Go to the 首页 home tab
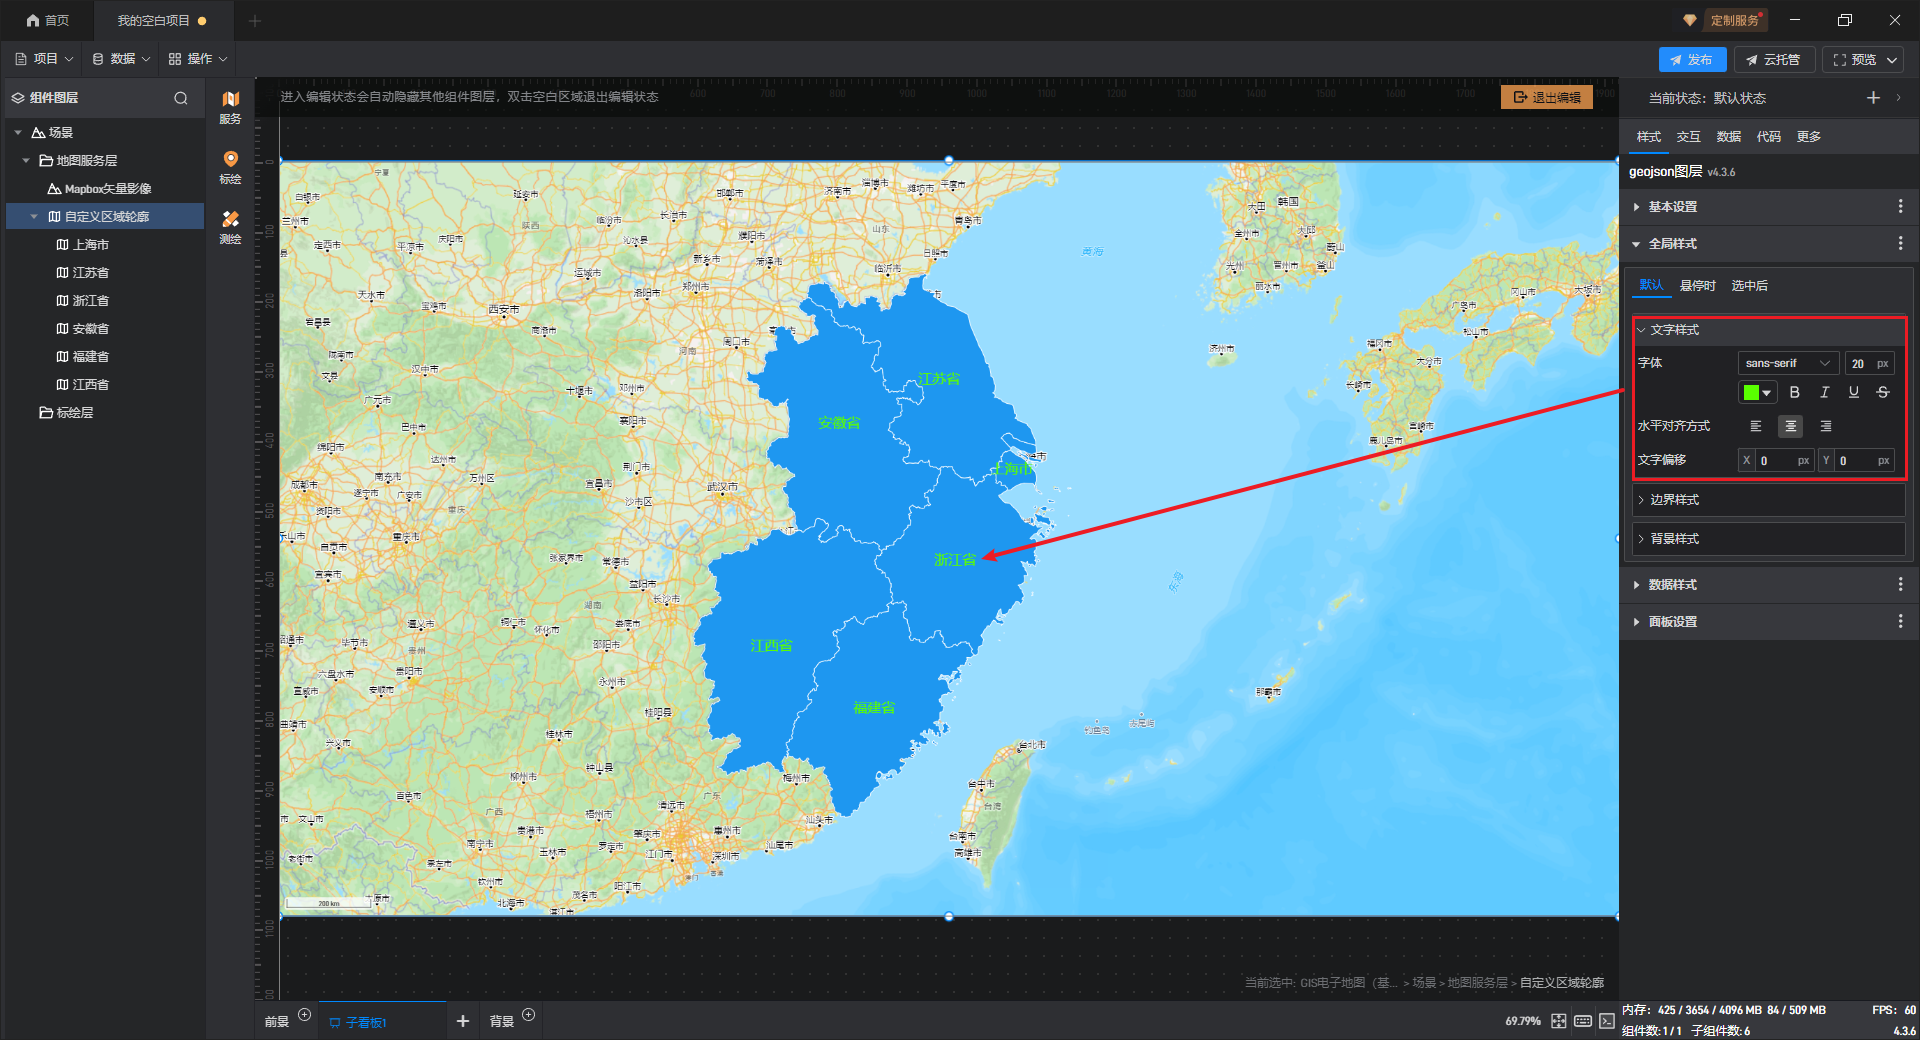The height and width of the screenshot is (1040, 1920). point(48,20)
